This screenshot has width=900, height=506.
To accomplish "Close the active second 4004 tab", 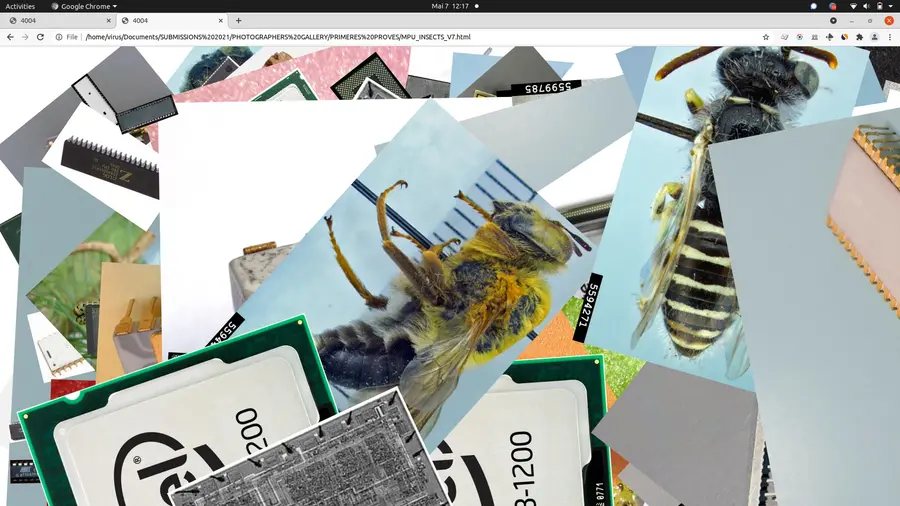I will (220, 21).
